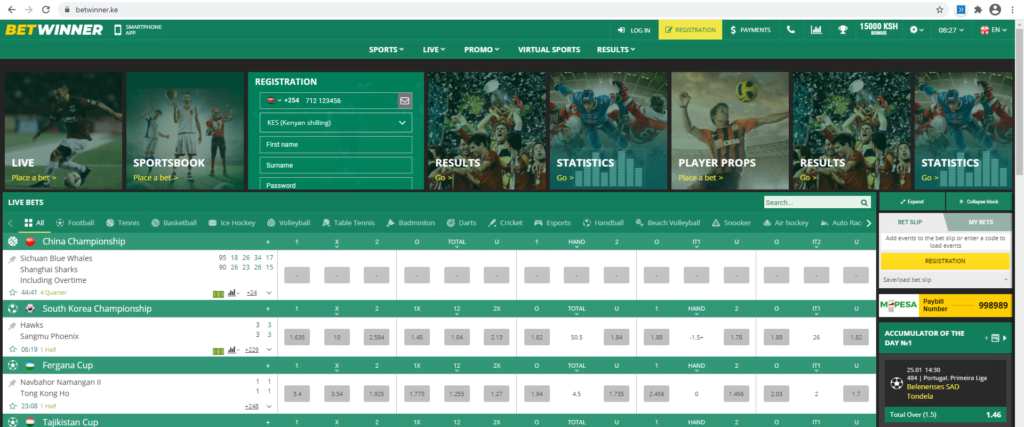
Task: Open the PROMO menu
Action: click(x=481, y=50)
